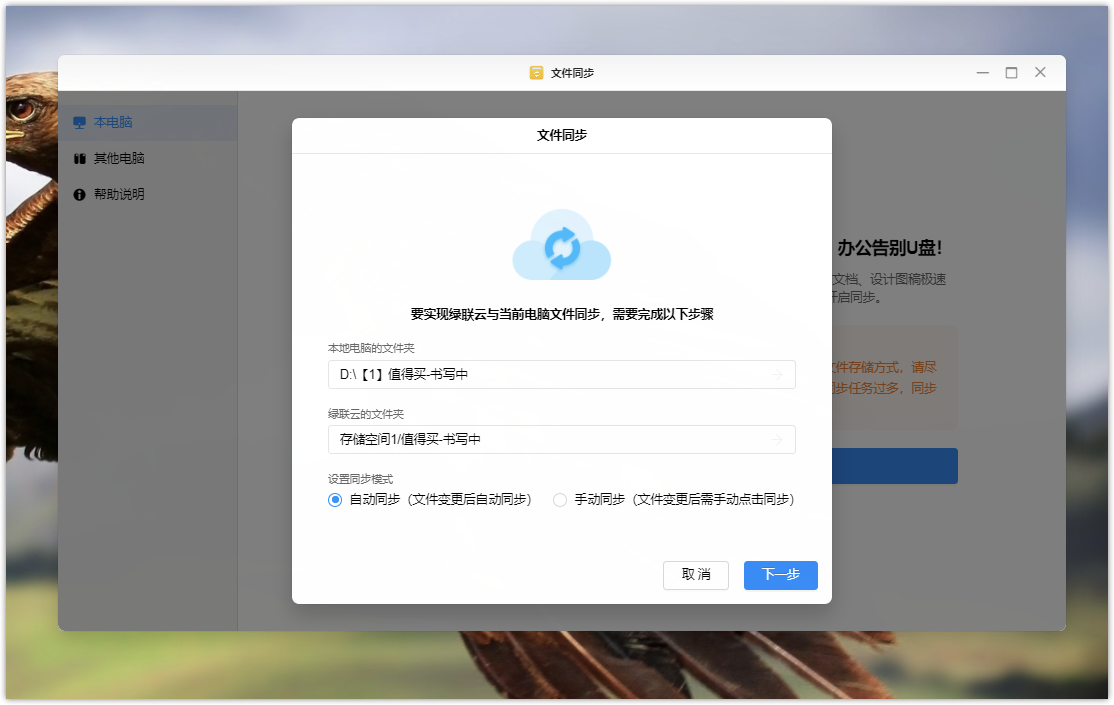Viewport: 1114px width, 705px height.
Task: Close the 文件同步 window
Action: click(1040, 73)
